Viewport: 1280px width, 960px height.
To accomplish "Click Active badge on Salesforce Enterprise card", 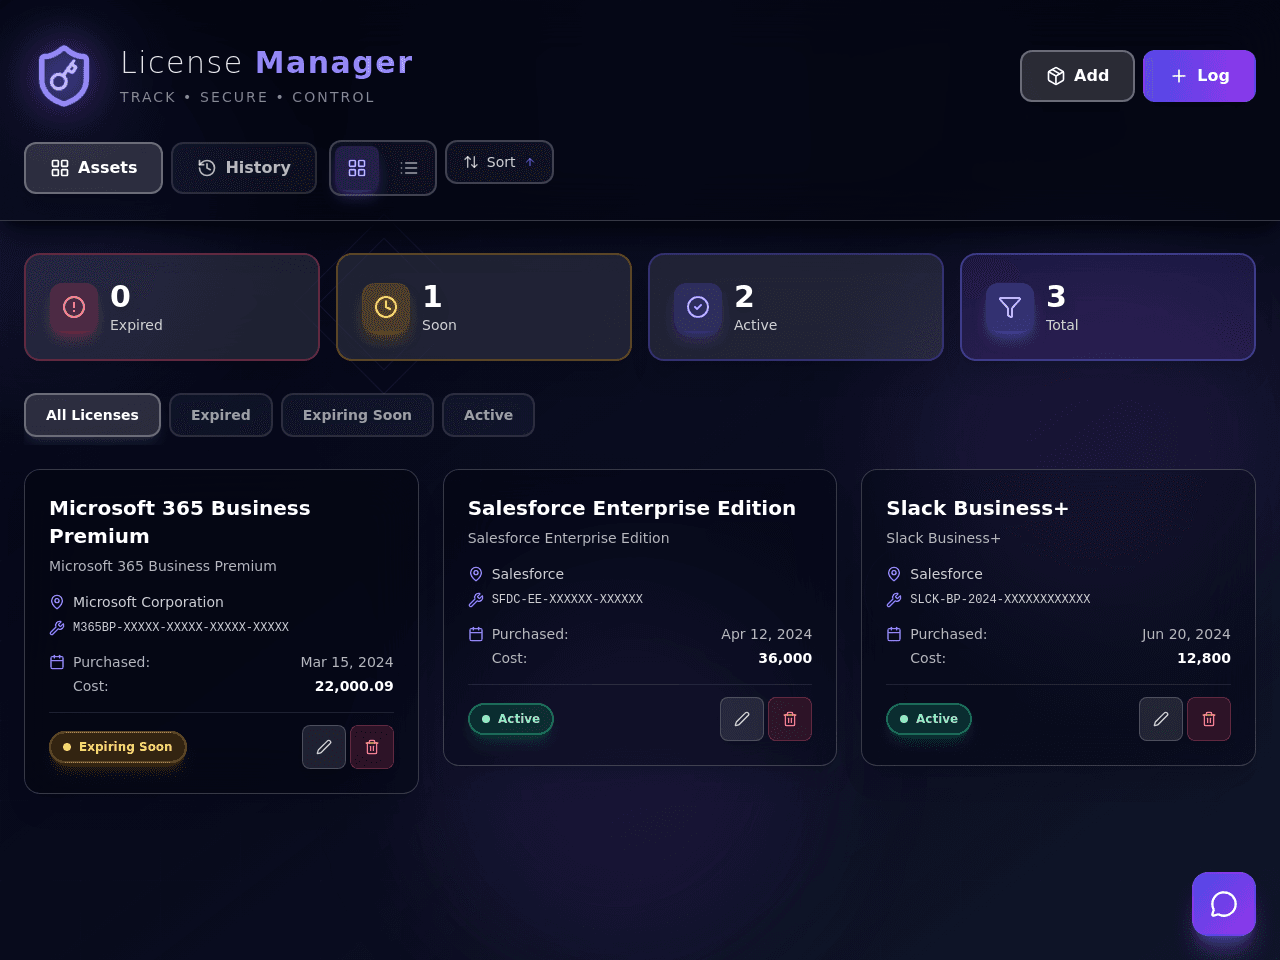I will [510, 719].
